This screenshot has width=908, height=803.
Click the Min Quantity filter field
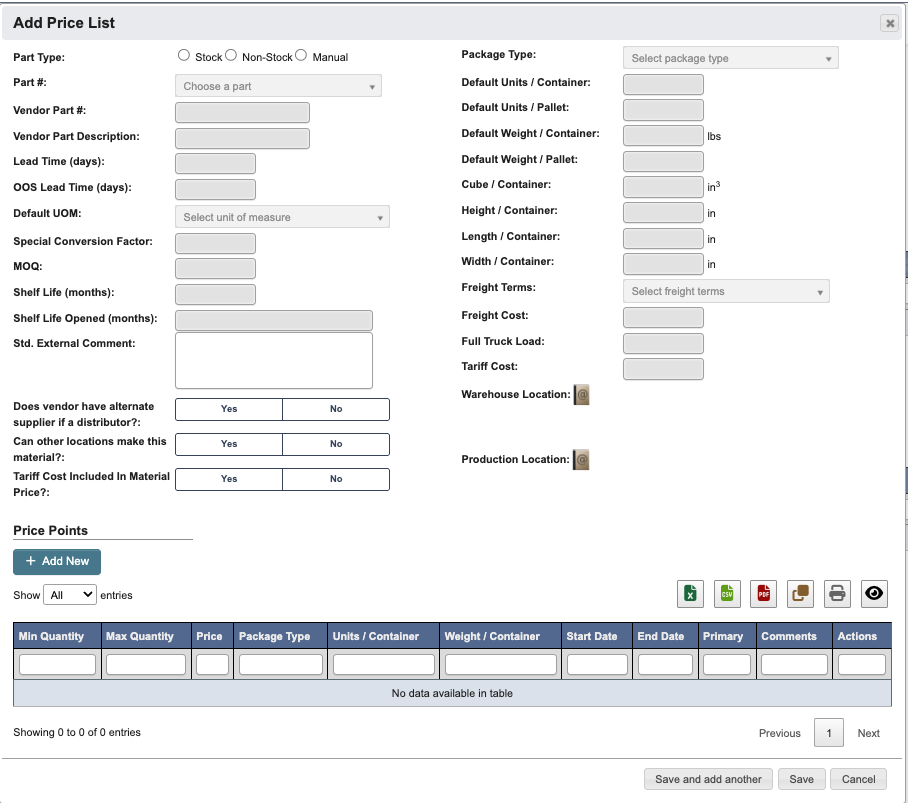(x=56, y=663)
